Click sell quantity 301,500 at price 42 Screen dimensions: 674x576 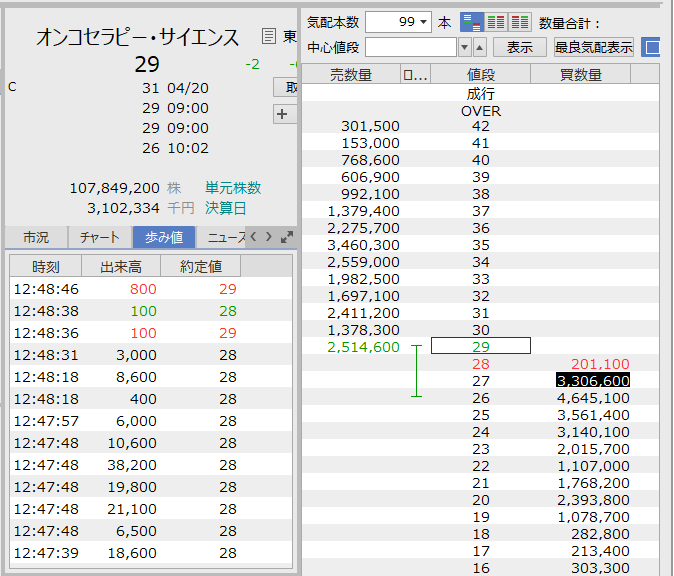(370, 126)
